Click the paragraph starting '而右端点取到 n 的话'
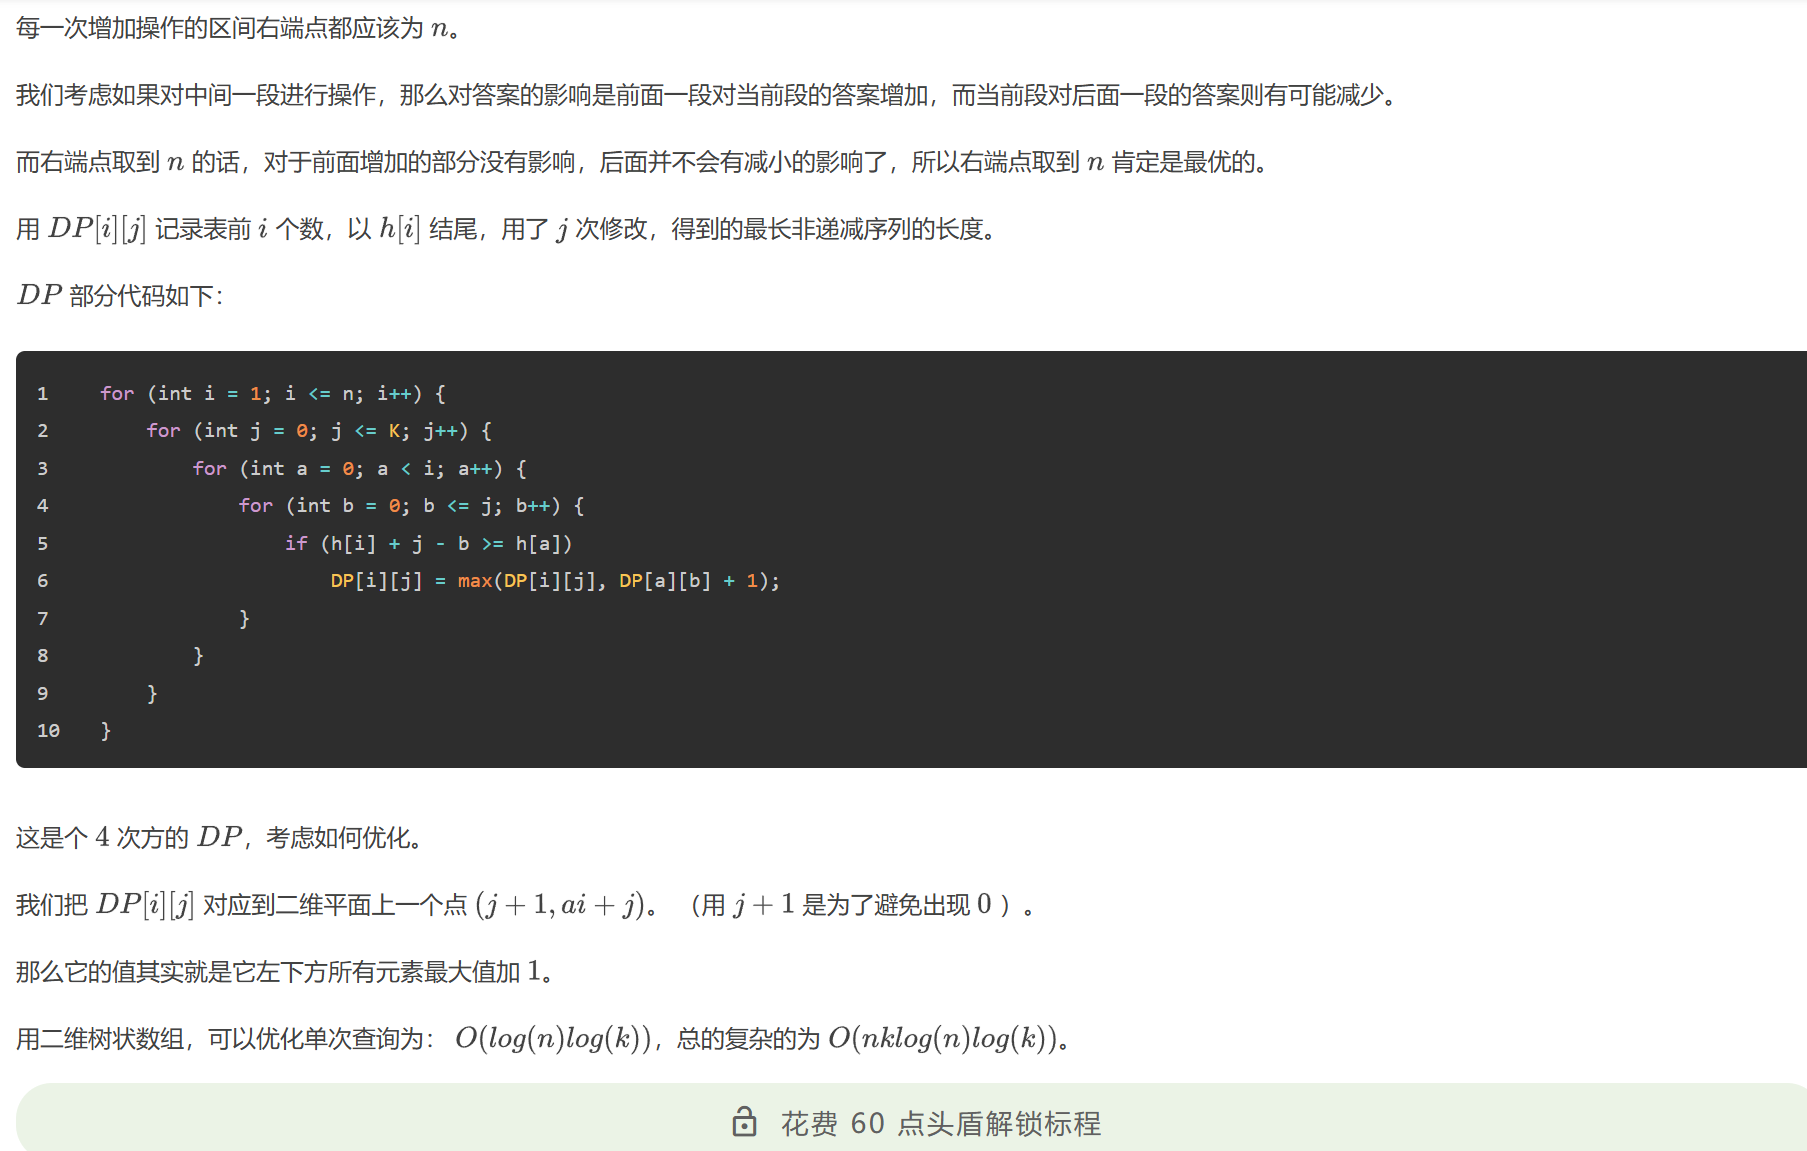The width and height of the screenshot is (1807, 1151). [642, 162]
